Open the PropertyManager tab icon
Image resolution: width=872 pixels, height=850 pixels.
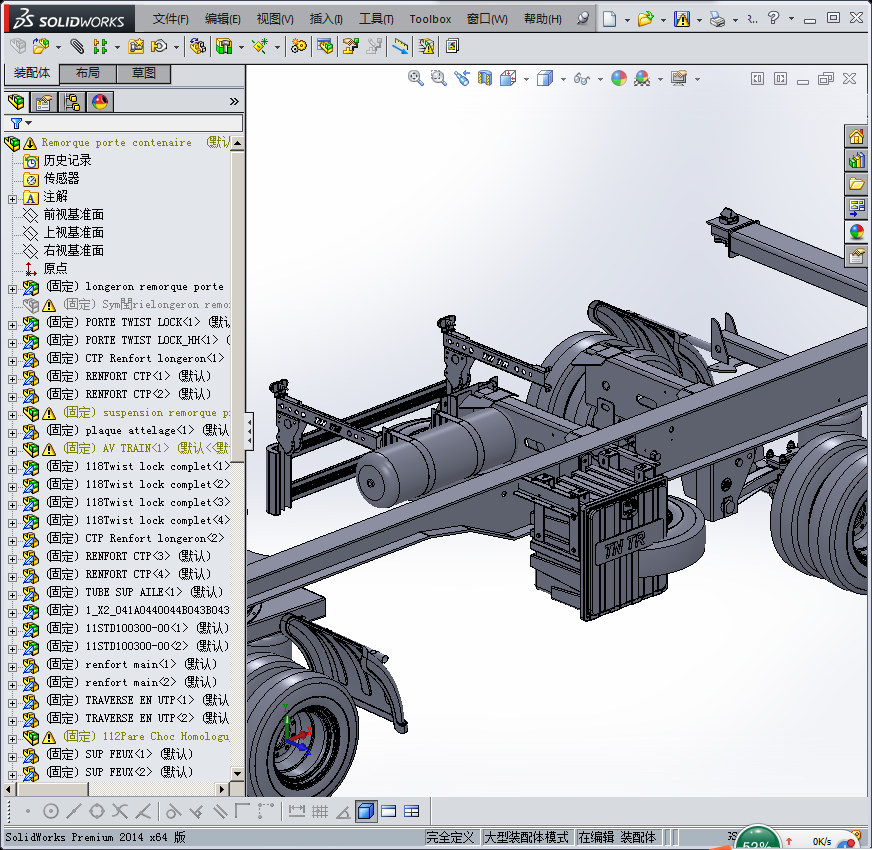pyautogui.click(x=43, y=101)
